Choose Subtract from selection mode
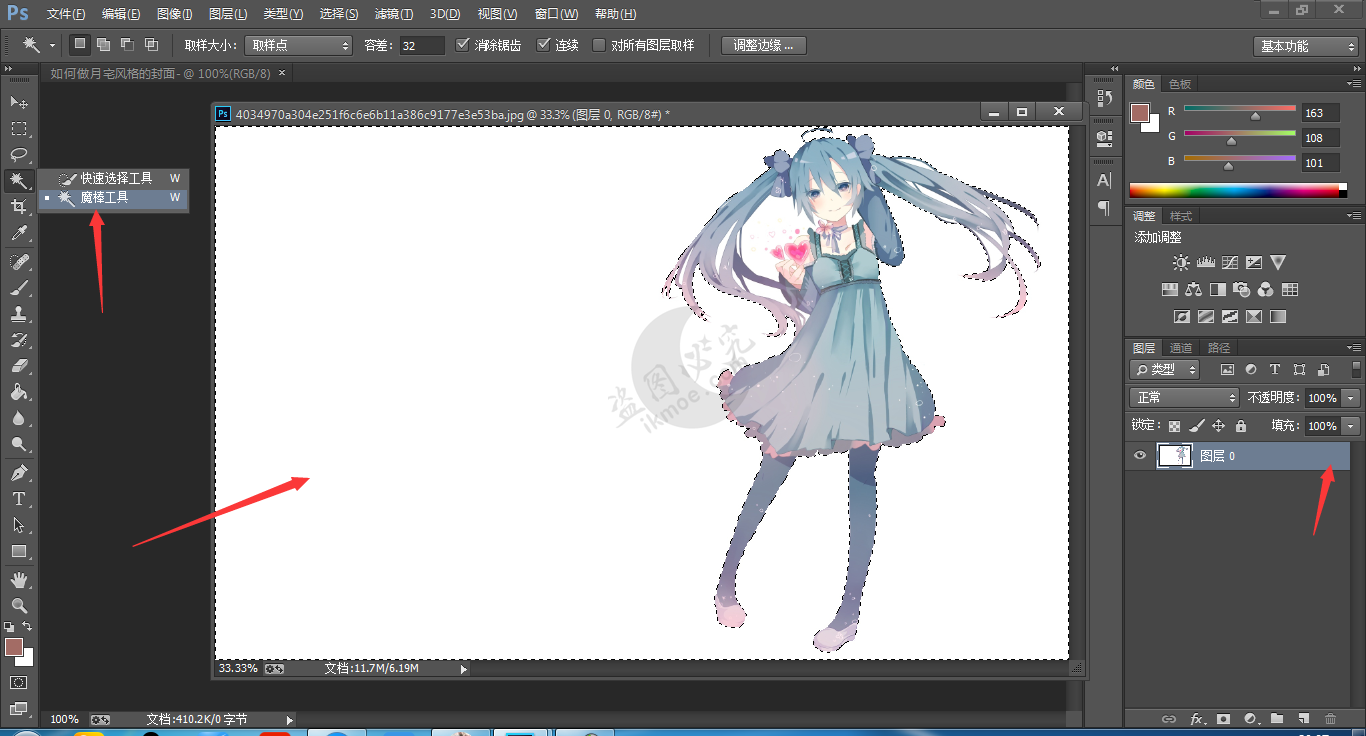The height and width of the screenshot is (736, 1366). click(x=127, y=45)
